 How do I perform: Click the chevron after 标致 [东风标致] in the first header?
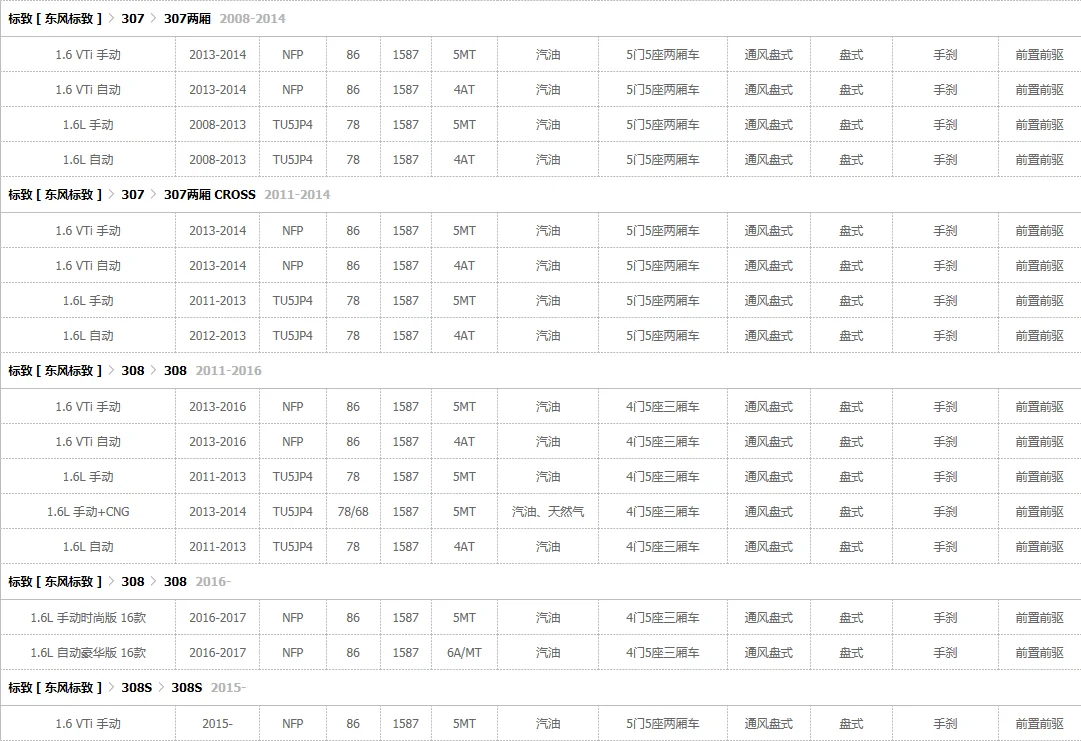(x=112, y=19)
